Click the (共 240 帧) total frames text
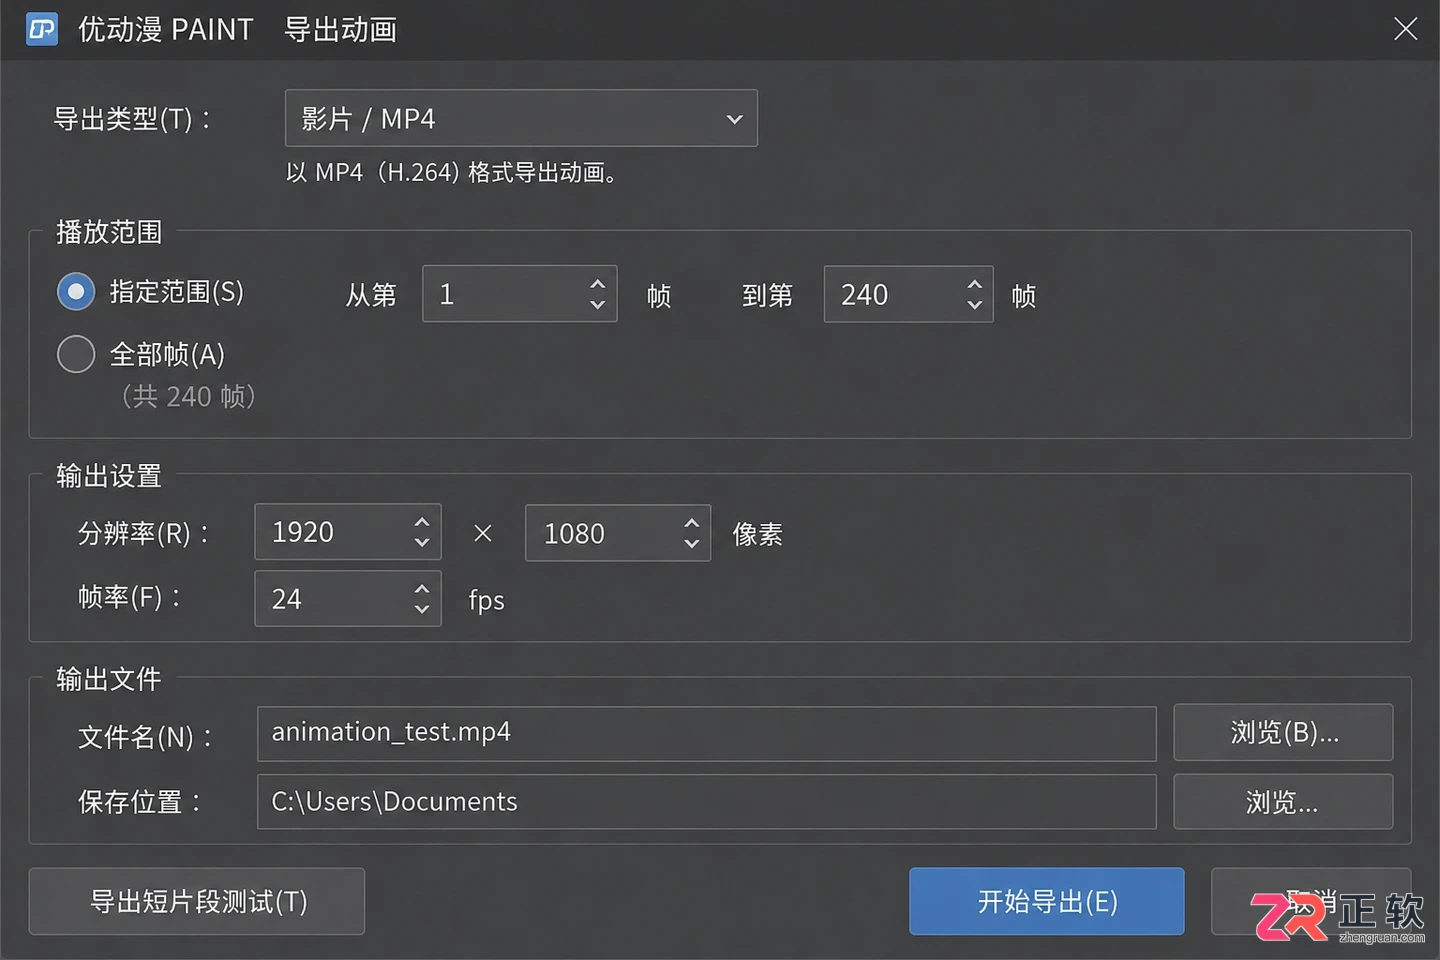The image size is (1440, 960). pyautogui.click(x=189, y=397)
